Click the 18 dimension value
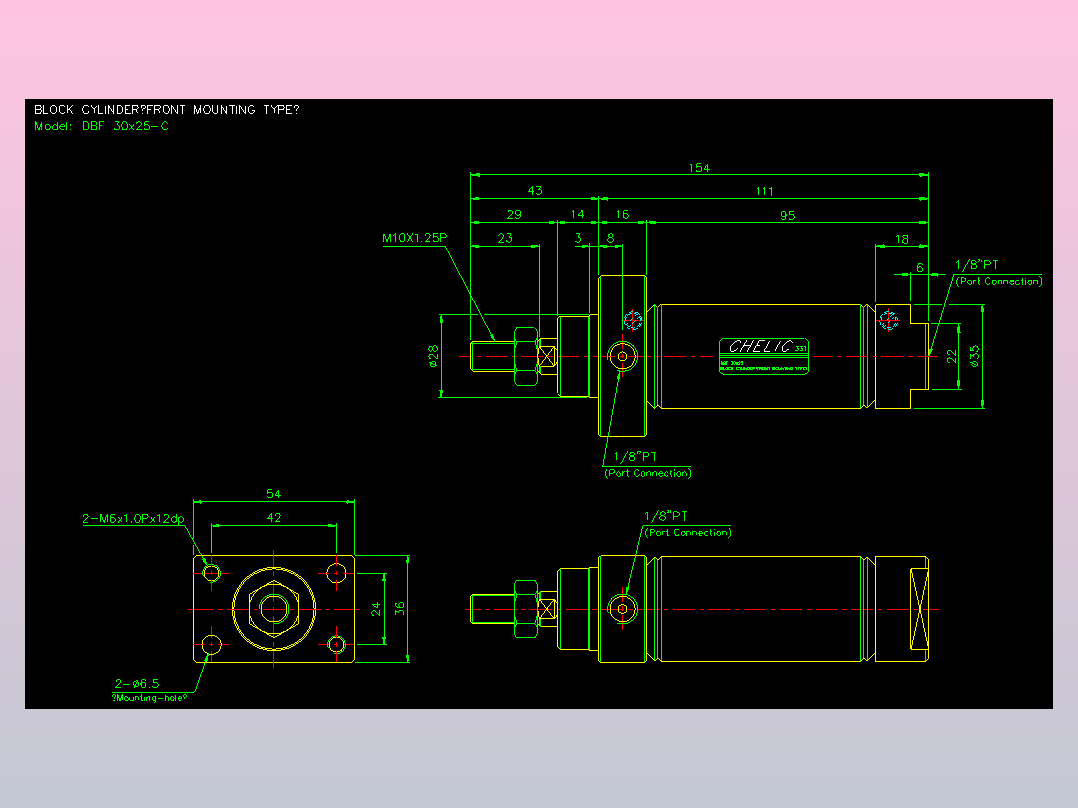Screen dimensions: 1078x808 click(901, 239)
